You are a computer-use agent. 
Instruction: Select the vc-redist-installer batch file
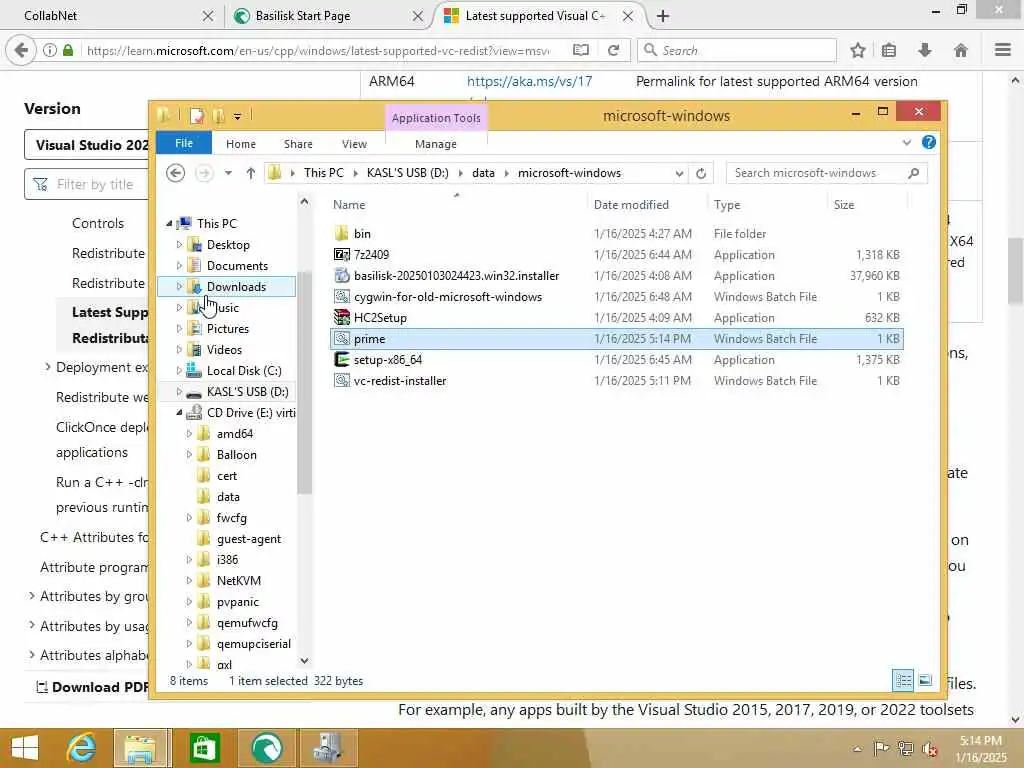(x=400, y=381)
